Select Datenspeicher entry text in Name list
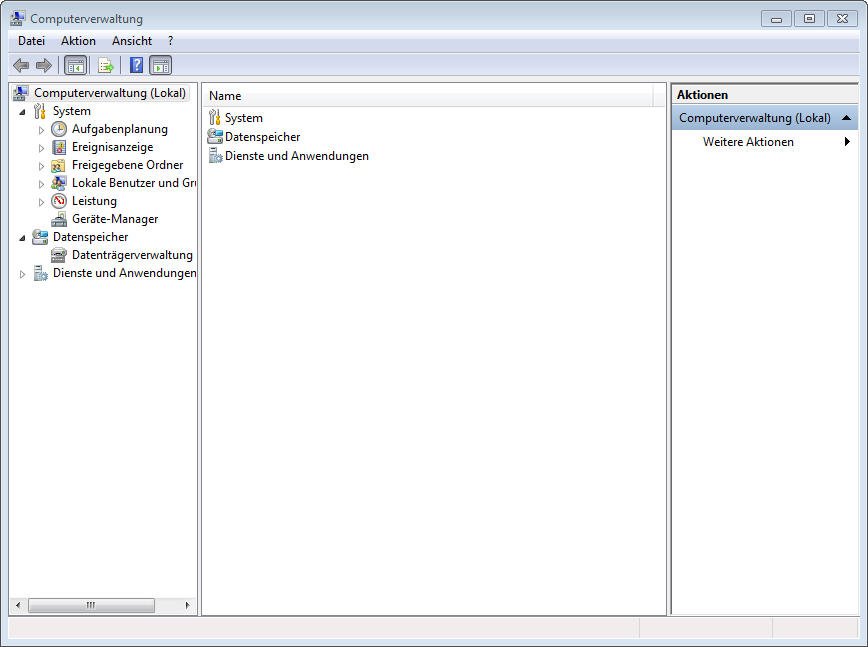868x647 pixels. click(262, 137)
